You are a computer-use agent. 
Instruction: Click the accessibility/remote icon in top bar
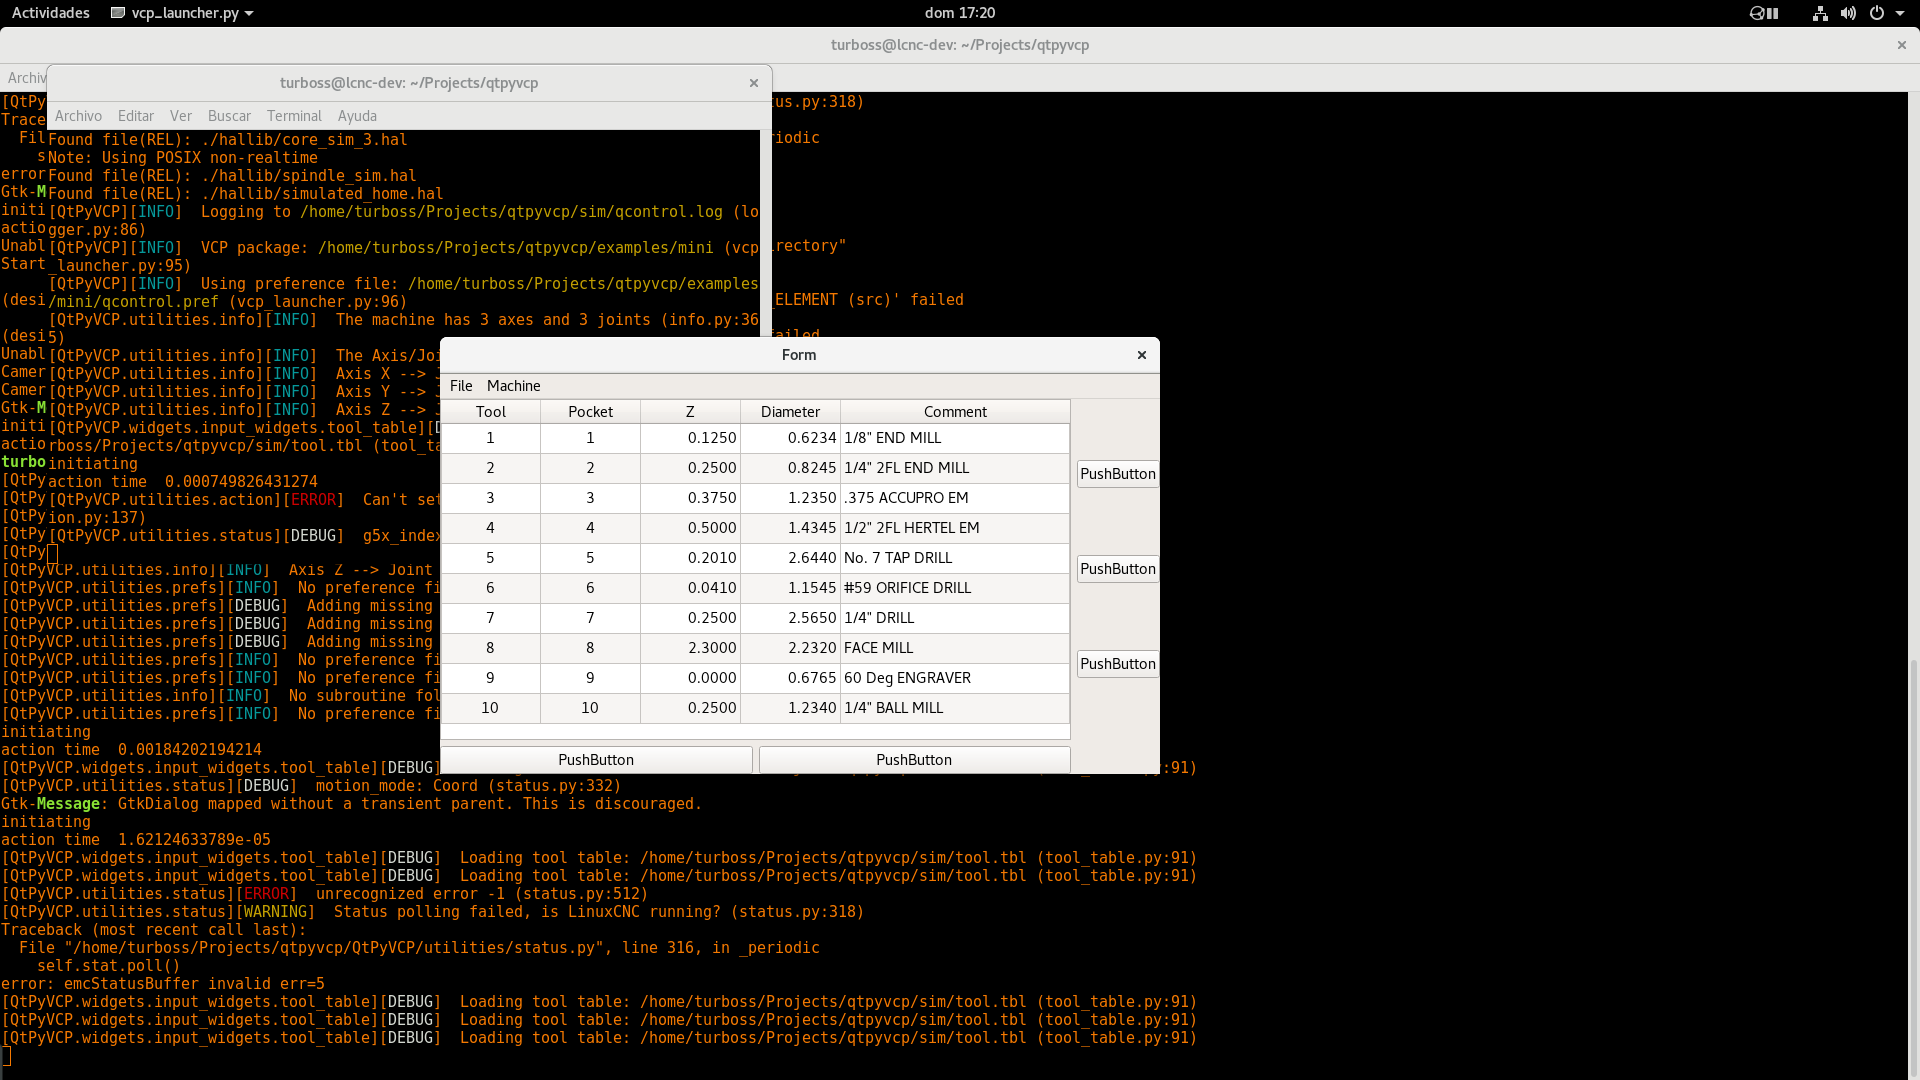coord(1764,13)
